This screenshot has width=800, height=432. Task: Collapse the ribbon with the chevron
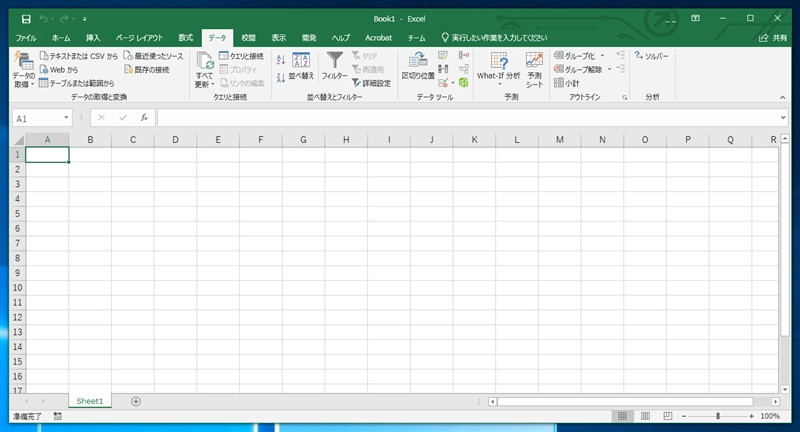(x=782, y=97)
